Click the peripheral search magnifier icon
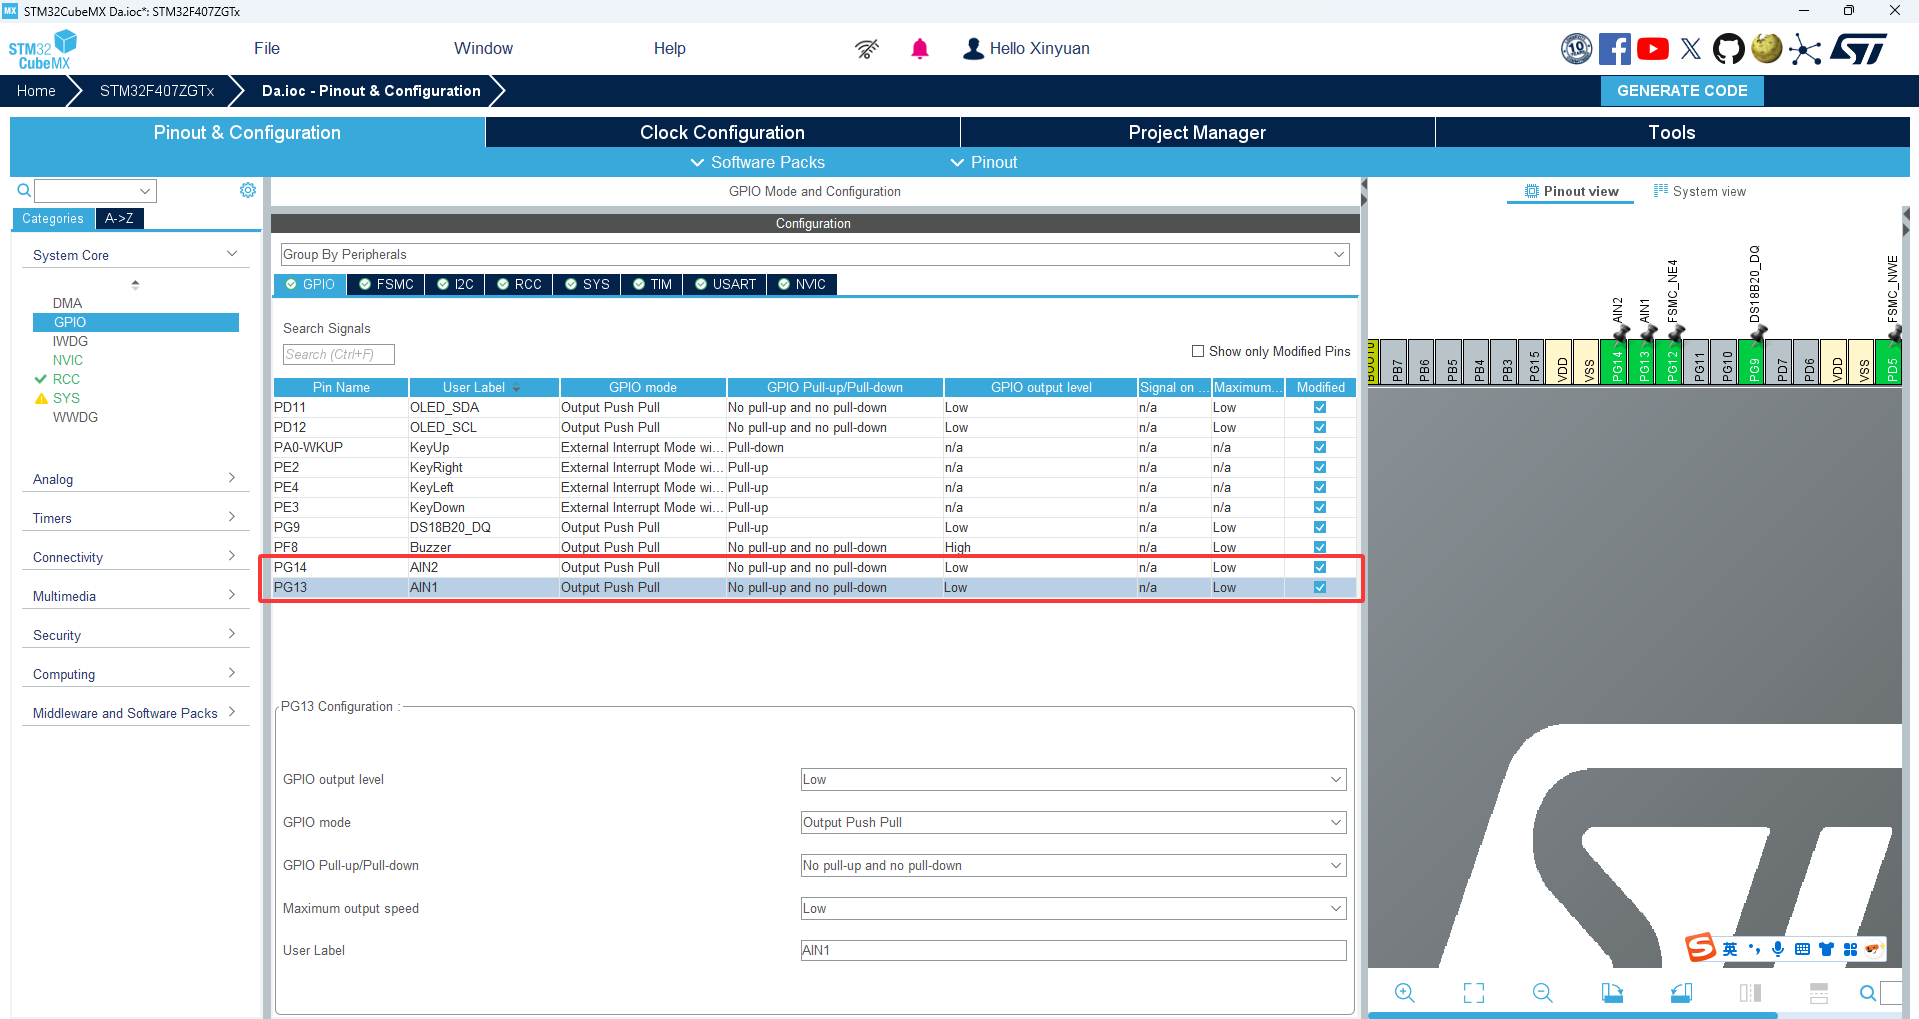 [x=24, y=190]
